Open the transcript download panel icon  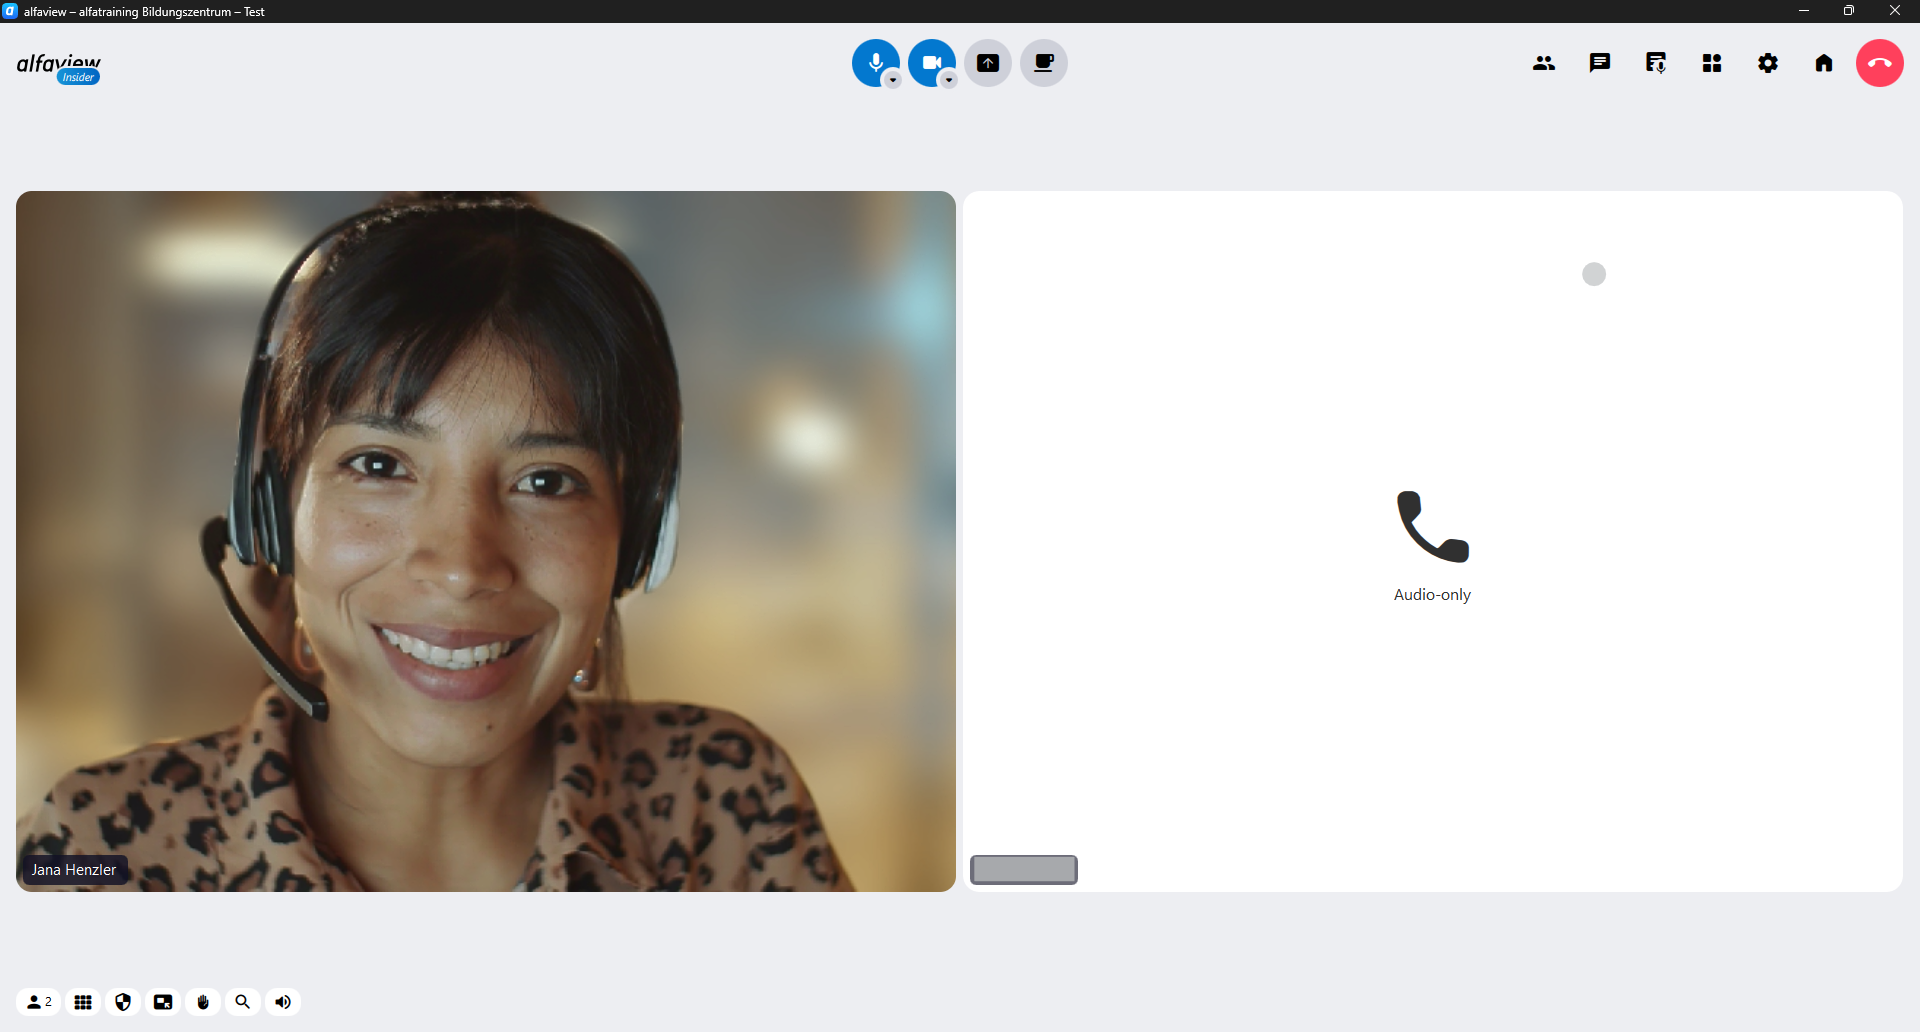pos(1656,63)
